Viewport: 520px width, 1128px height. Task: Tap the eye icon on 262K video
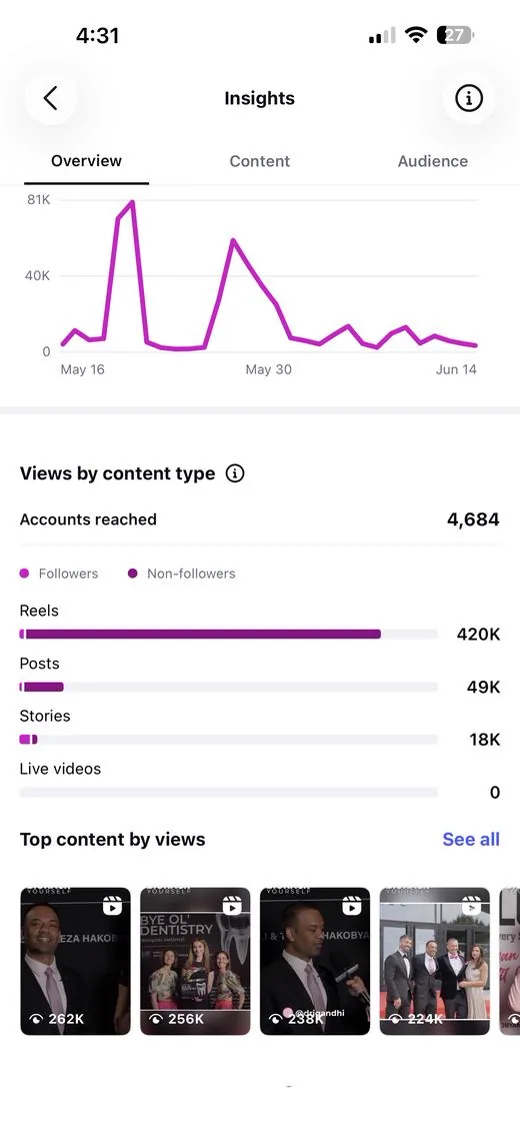pyautogui.click(x=36, y=1019)
